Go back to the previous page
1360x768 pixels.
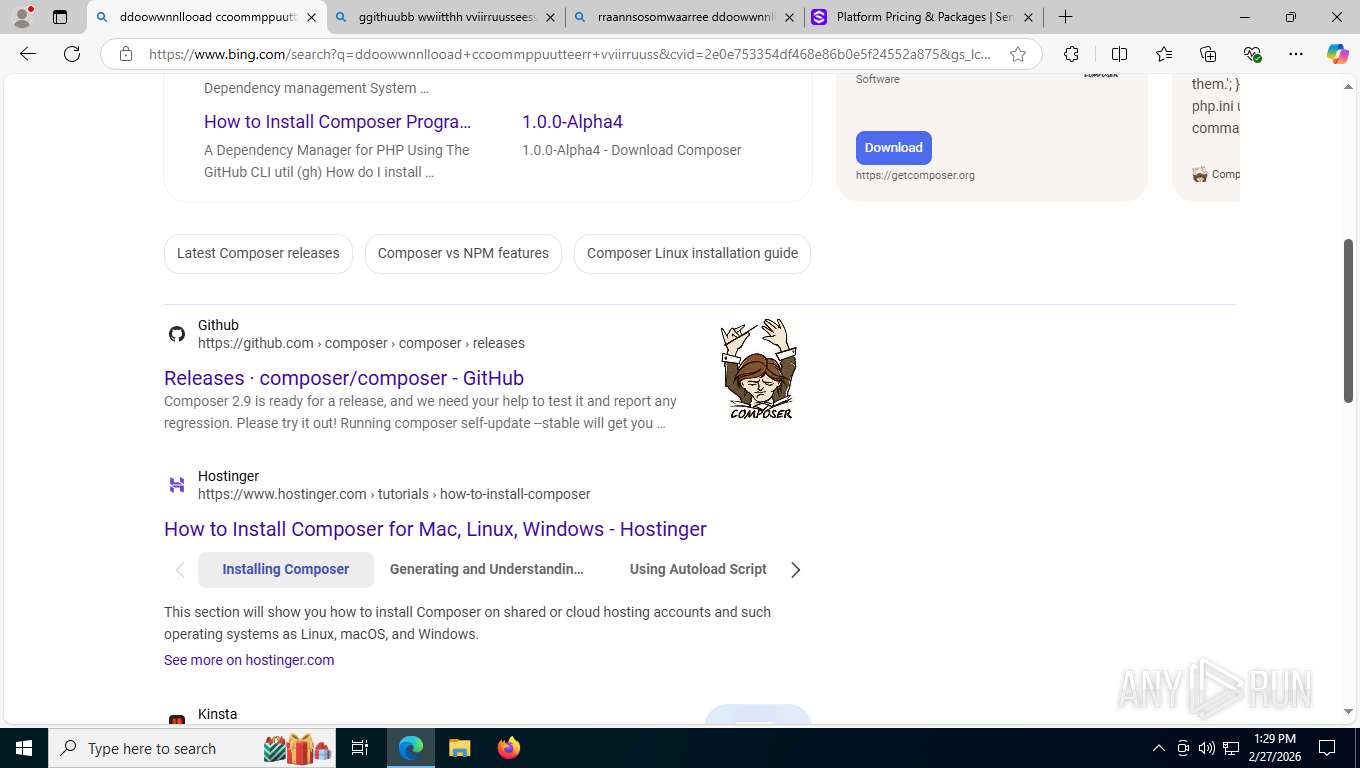pyautogui.click(x=28, y=54)
